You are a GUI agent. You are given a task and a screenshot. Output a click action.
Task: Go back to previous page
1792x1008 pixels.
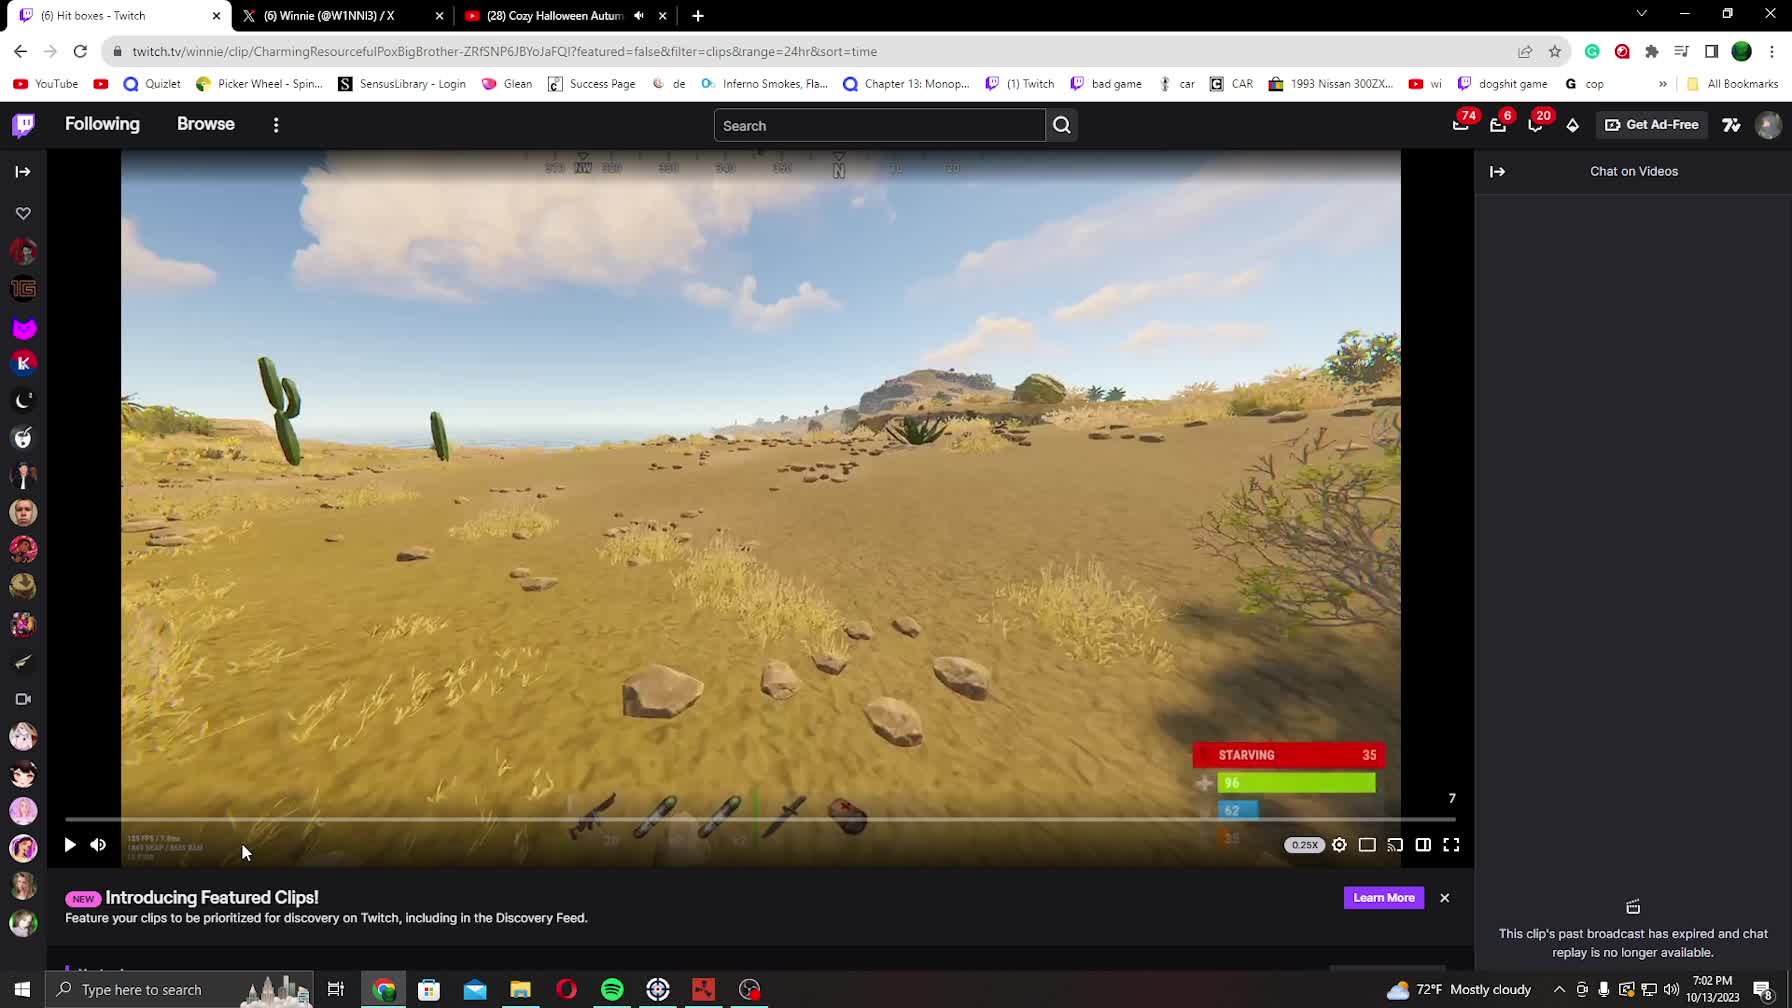(21, 51)
